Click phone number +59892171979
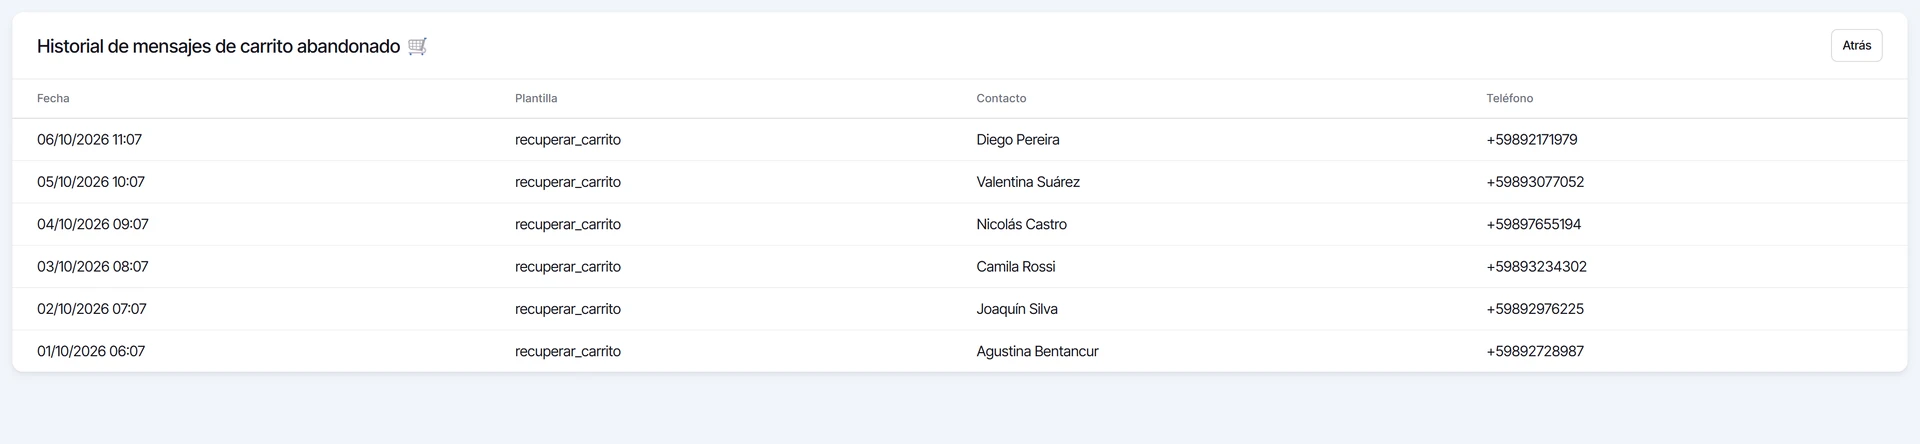This screenshot has height=444, width=1920. 1531,140
